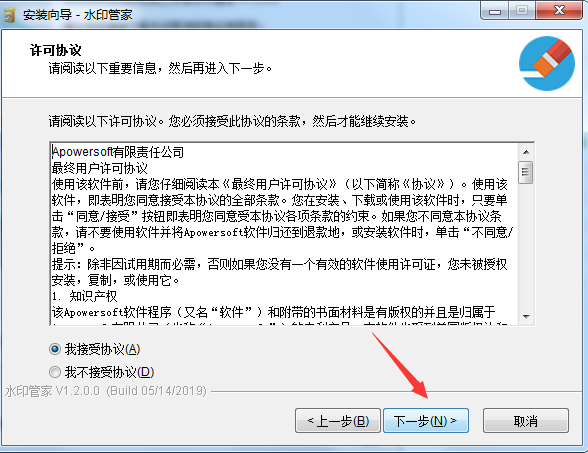Click the 许可协议 page heading
Image resolution: width=588 pixels, height=453 pixels.
pyautogui.click(x=56, y=50)
